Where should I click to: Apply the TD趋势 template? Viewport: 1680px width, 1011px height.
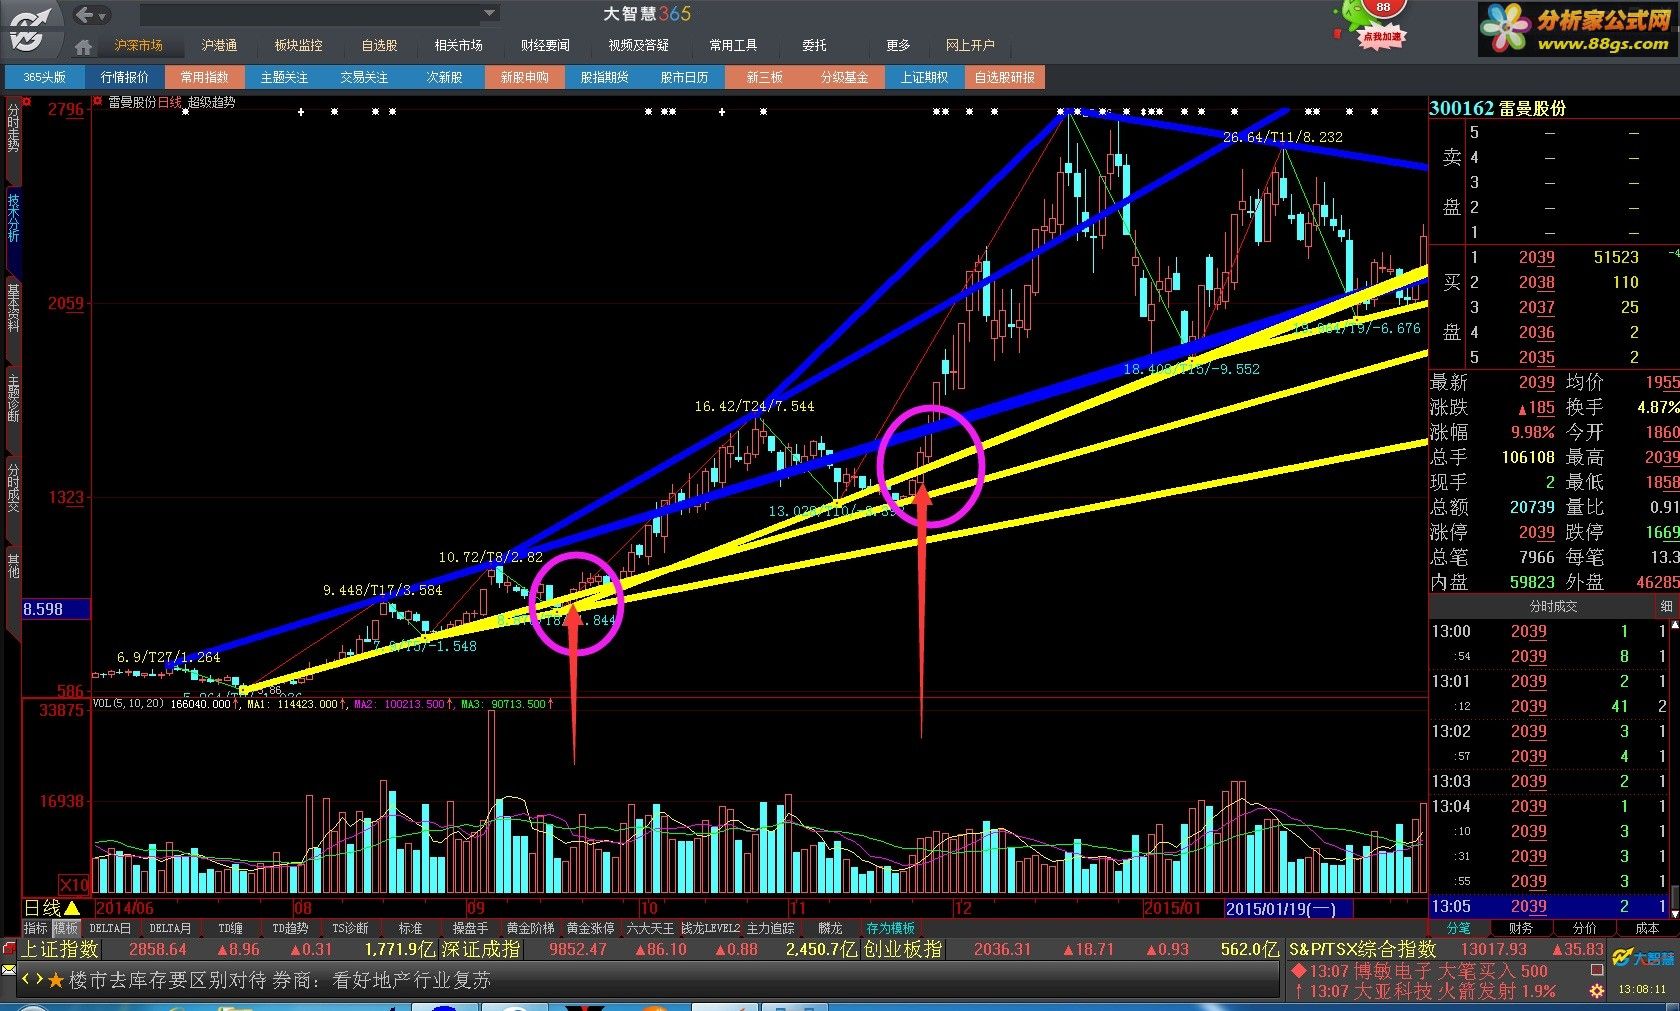coord(290,928)
